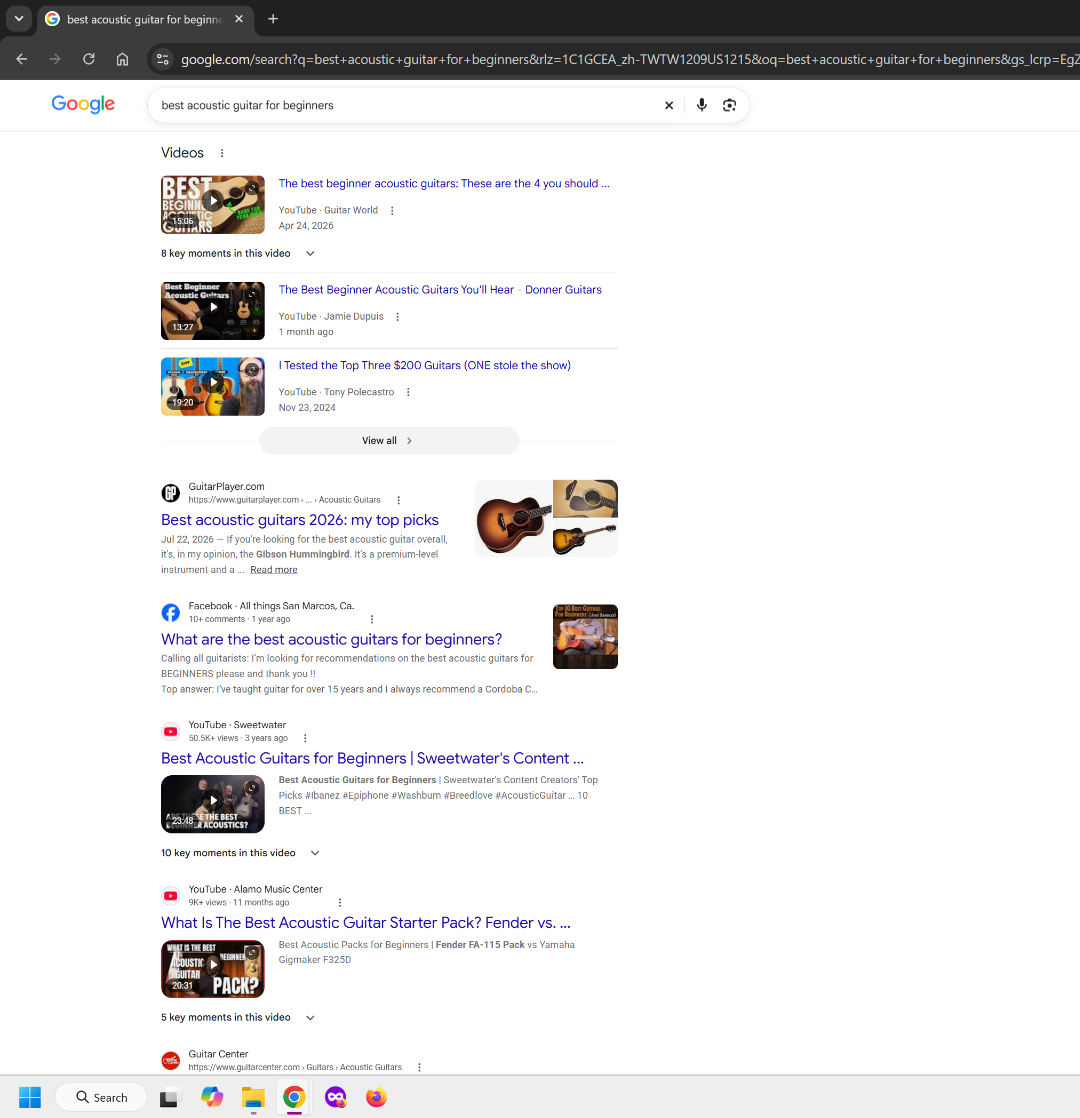Open 'The best beginner acoustic guitars' video link

pyautogui.click(x=443, y=183)
